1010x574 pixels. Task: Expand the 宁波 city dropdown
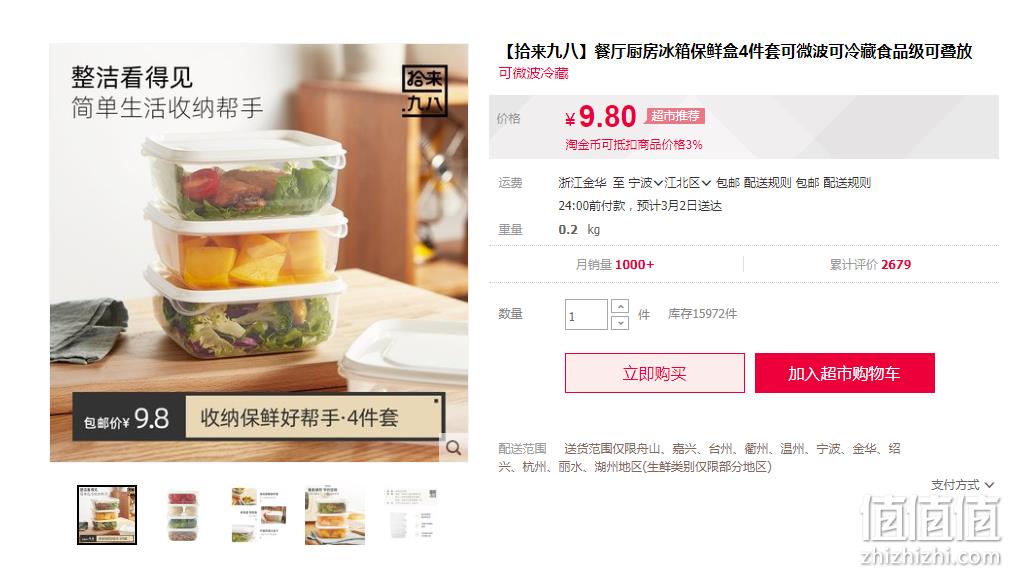point(645,183)
